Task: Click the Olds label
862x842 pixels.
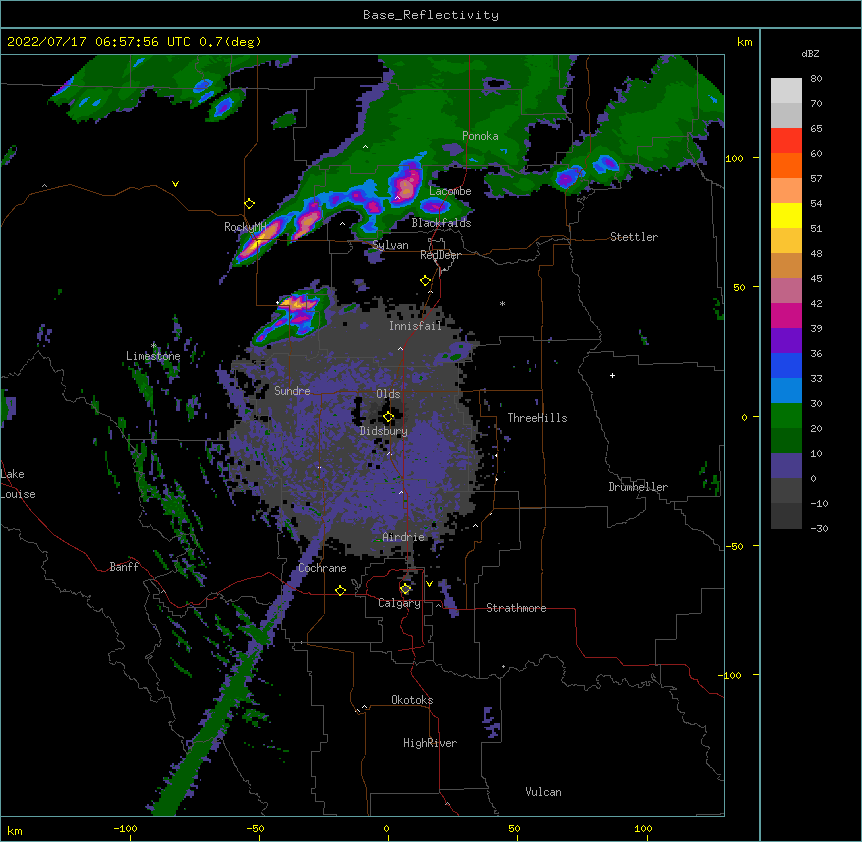Action: click(388, 394)
